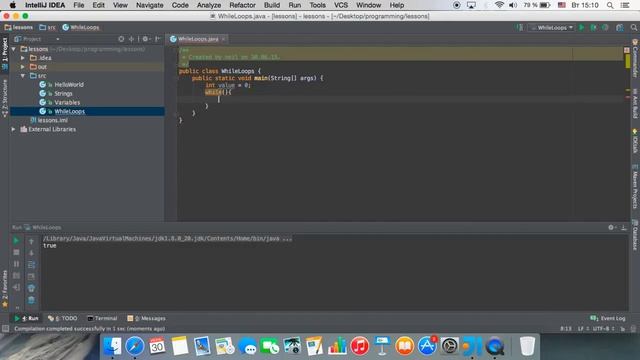Image resolution: width=640 pixels, height=360 pixels.
Task: Click the up-stack-trace arrow in Run panel
Action: point(31,242)
